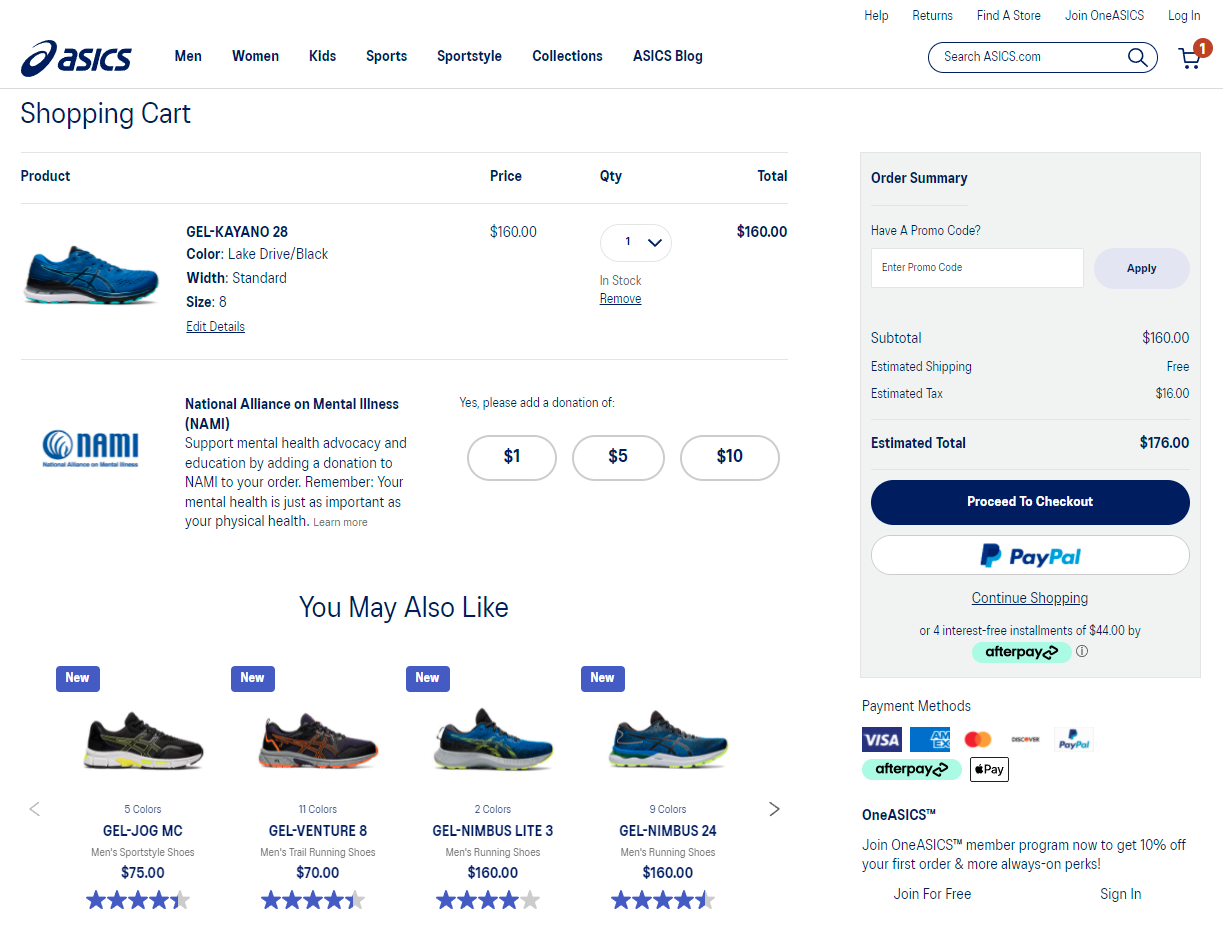Screen dimensions: 1223x932
Task: Remove GEL-KAYANO 28 from cart
Action: 620,299
